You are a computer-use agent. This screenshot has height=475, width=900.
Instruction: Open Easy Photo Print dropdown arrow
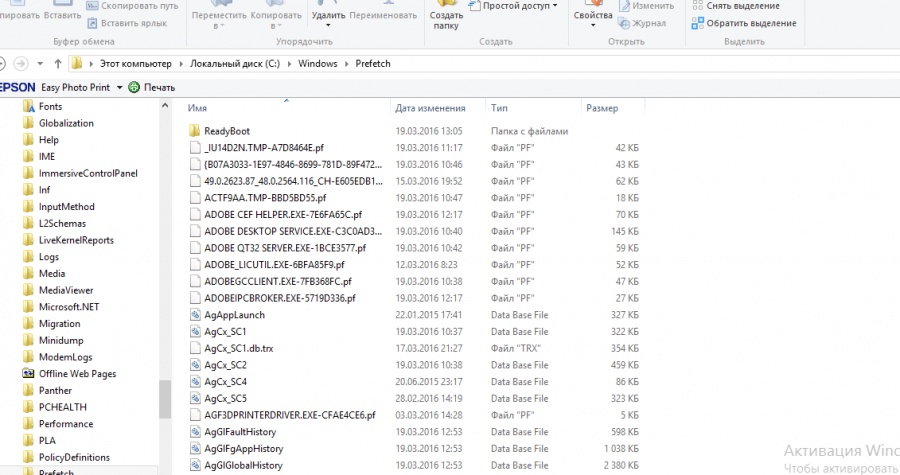[119, 88]
